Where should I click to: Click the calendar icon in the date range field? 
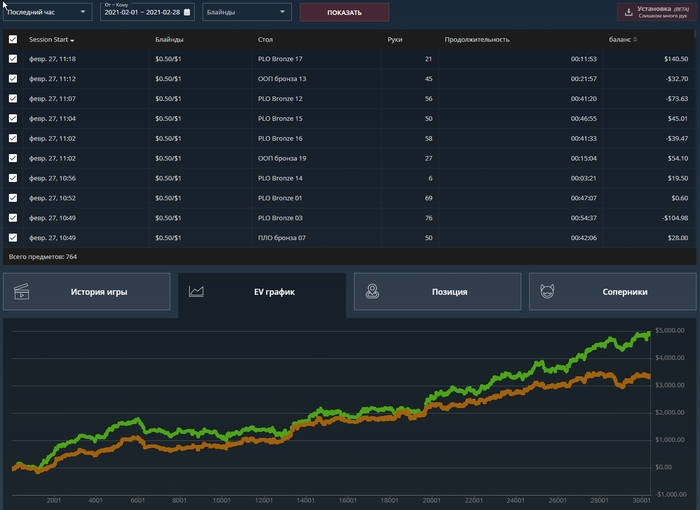pos(187,12)
